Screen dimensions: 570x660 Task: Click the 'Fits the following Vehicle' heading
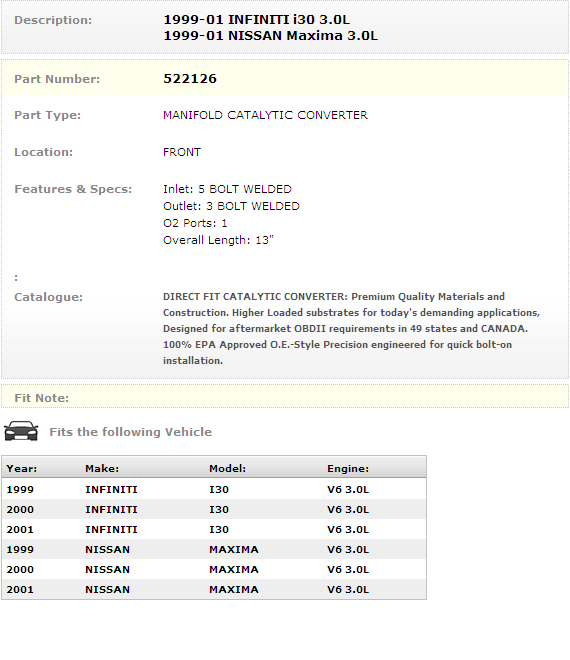click(131, 432)
